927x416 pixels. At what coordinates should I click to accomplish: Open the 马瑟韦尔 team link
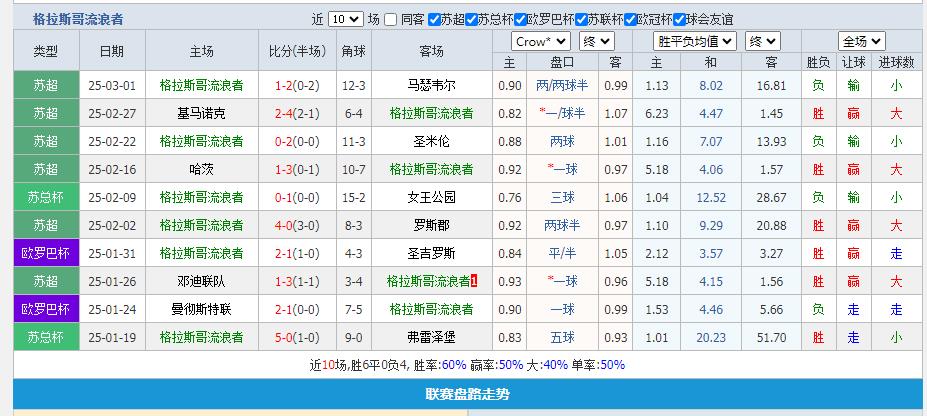point(432,85)
